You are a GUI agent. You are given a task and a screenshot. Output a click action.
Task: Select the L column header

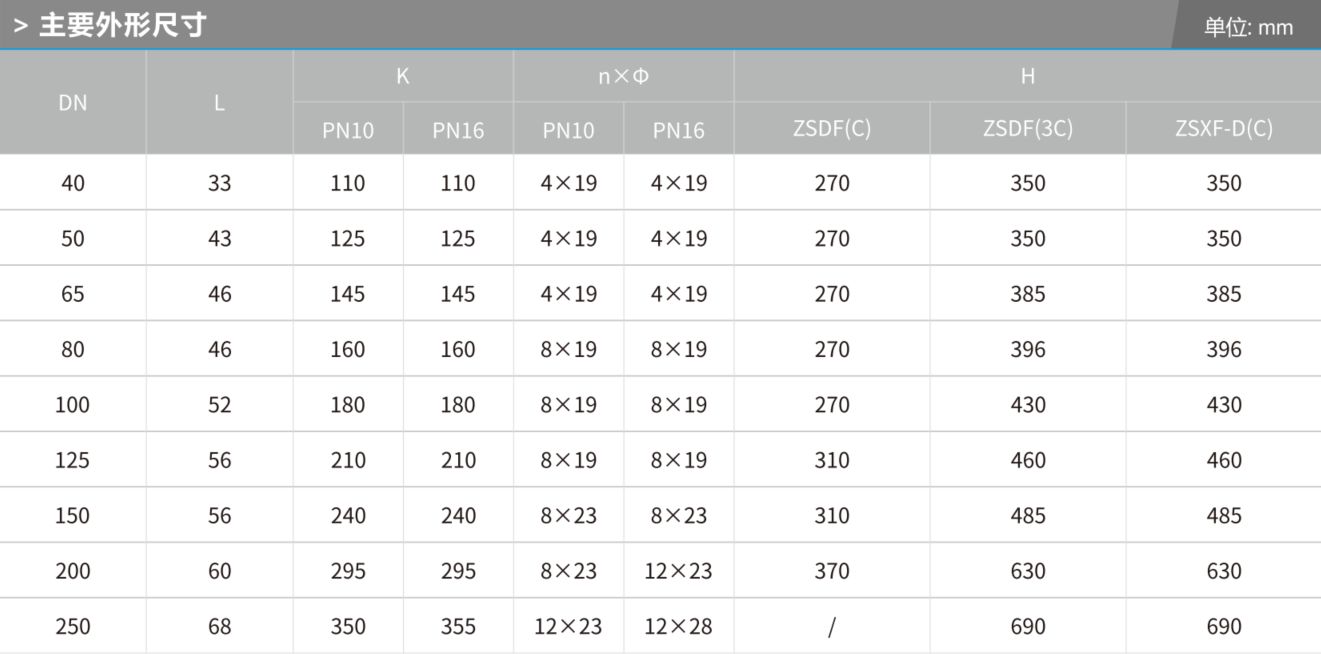[x=219, y=102]
